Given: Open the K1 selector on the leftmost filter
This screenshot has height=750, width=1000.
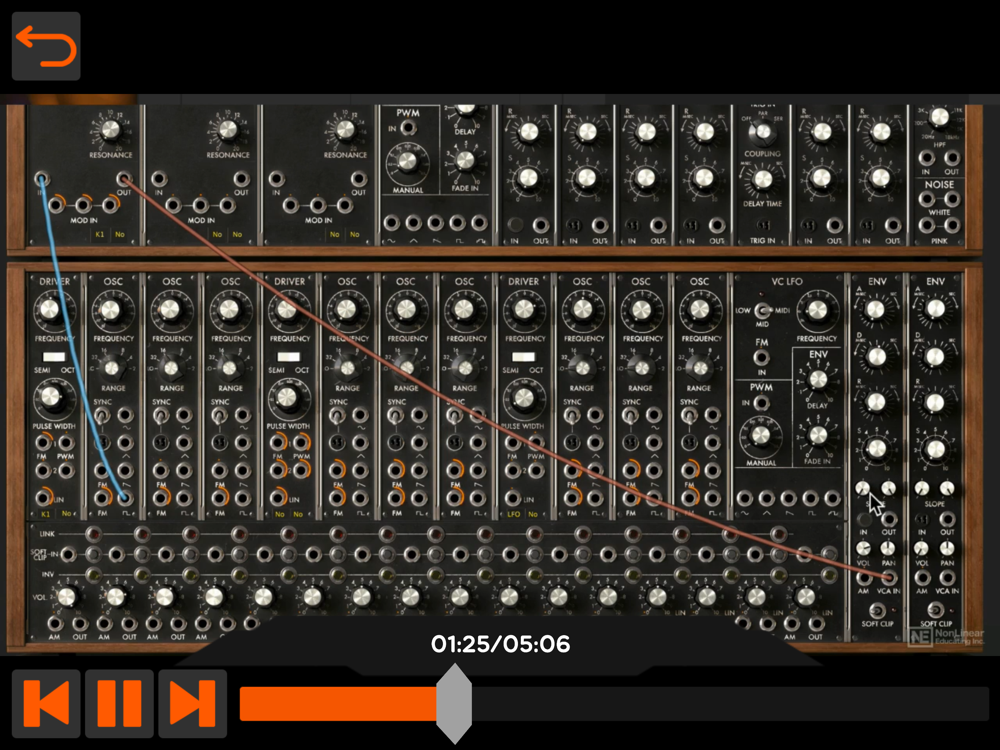Looking at the screenshot, I should click(x=99, y=235).
